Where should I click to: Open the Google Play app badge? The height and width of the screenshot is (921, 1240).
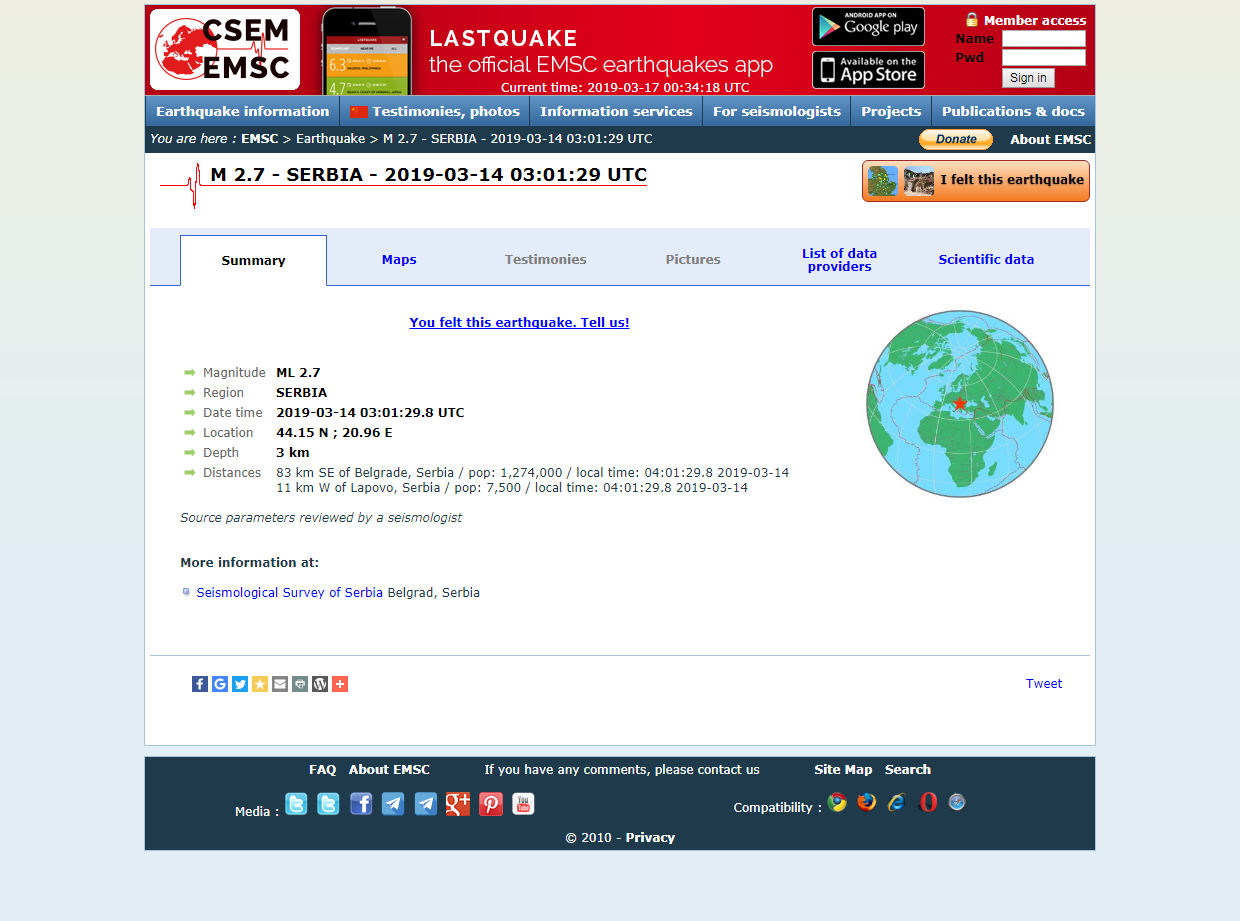tap(868, 27)
